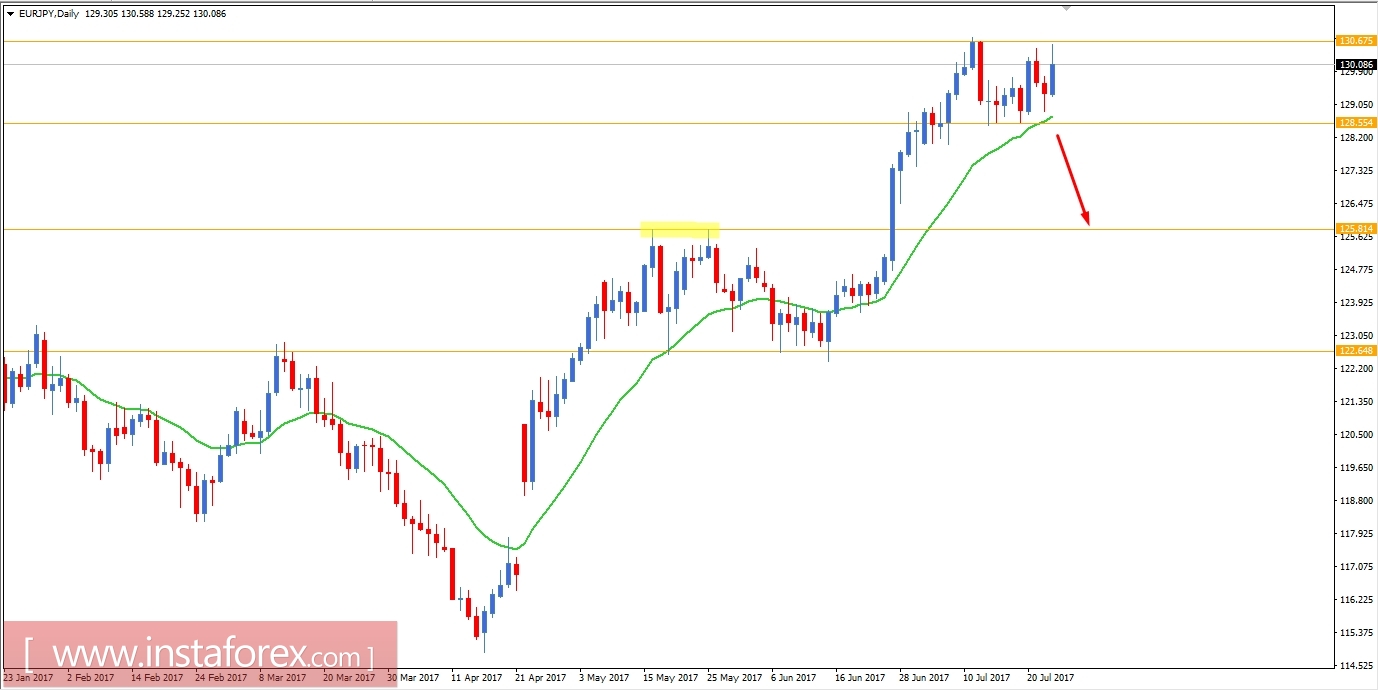Expand the chart title disclosure triangle
1378x690 pixels.
pos(8,13)
